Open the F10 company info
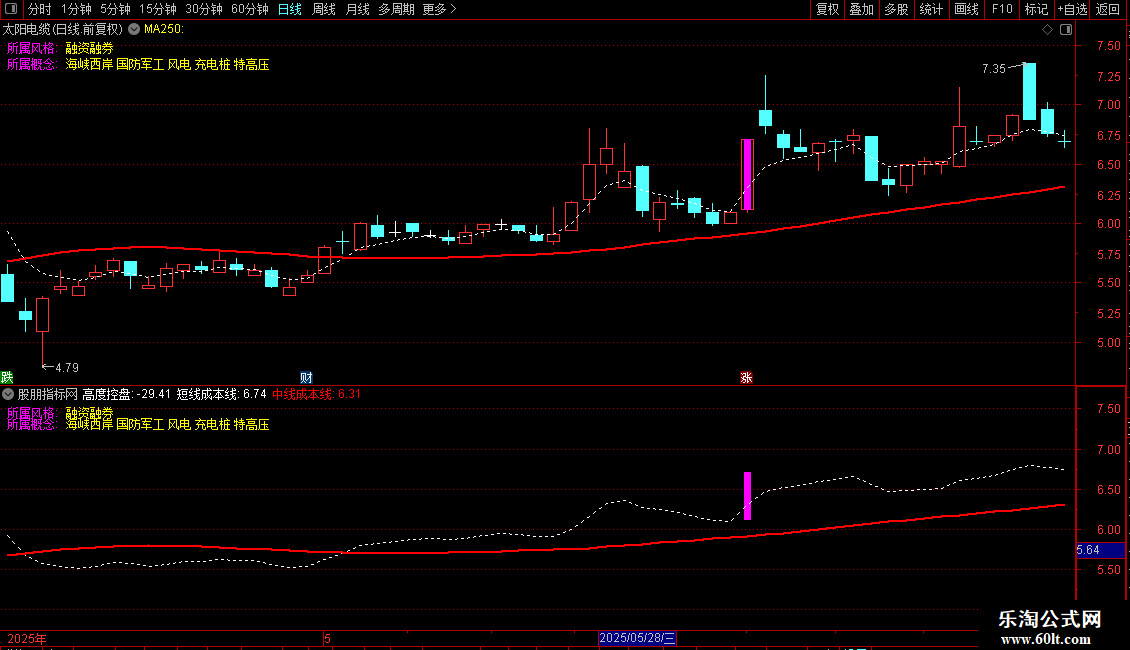The width and height of the screenshot is (1130, 650). [x=1002, y=9]
